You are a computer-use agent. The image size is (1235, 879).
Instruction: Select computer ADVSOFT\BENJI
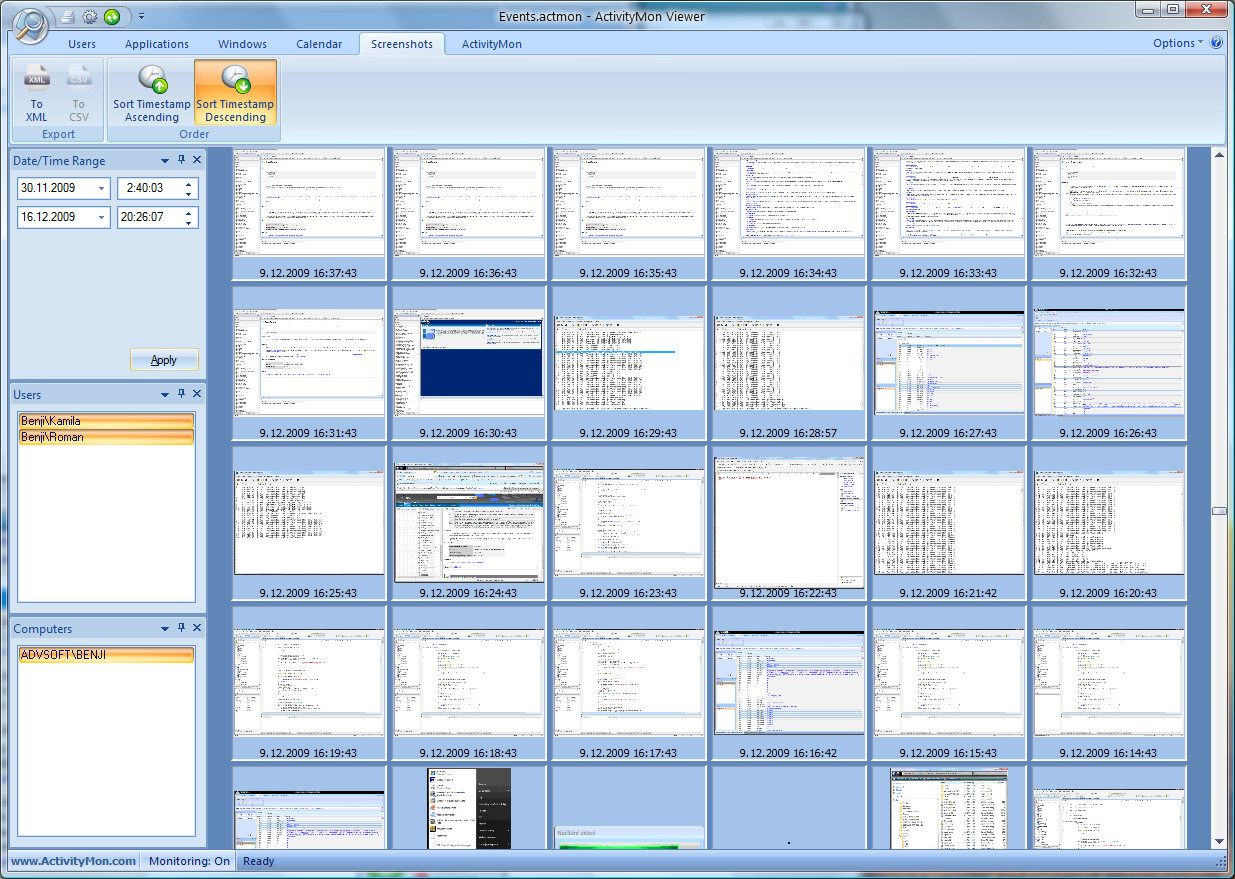click(105, 655)
